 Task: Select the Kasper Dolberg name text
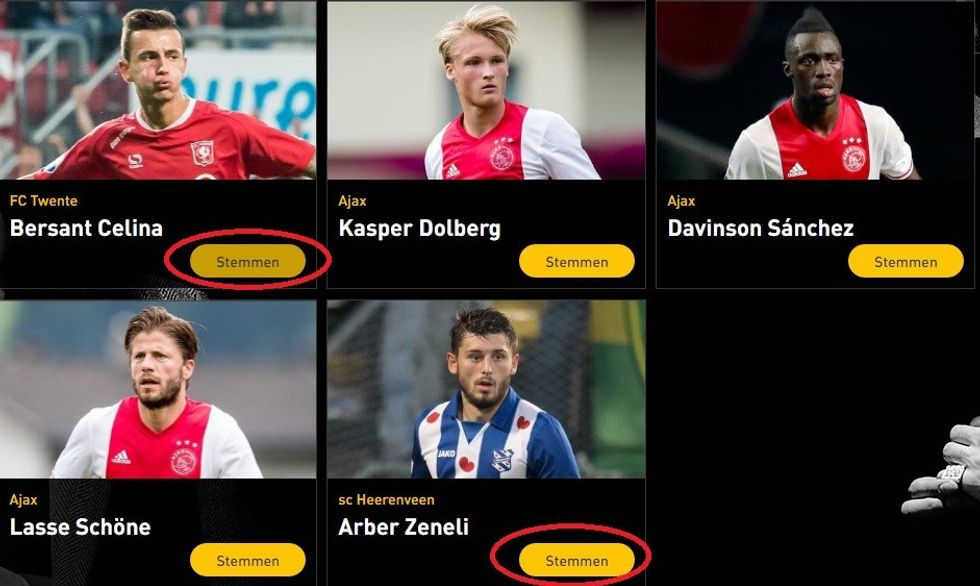click(x=419, y=229)
